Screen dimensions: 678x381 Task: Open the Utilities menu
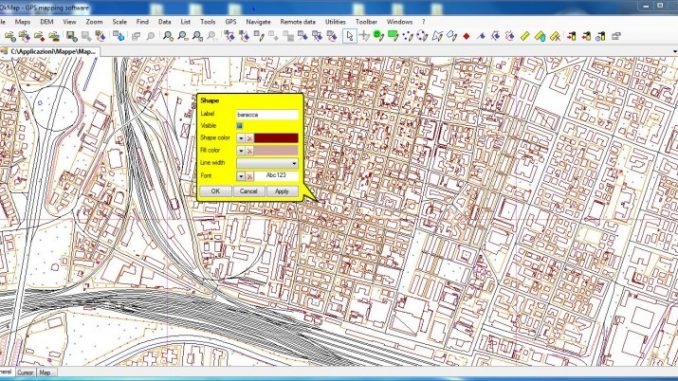pyautogui.click(x=335, y=22)
